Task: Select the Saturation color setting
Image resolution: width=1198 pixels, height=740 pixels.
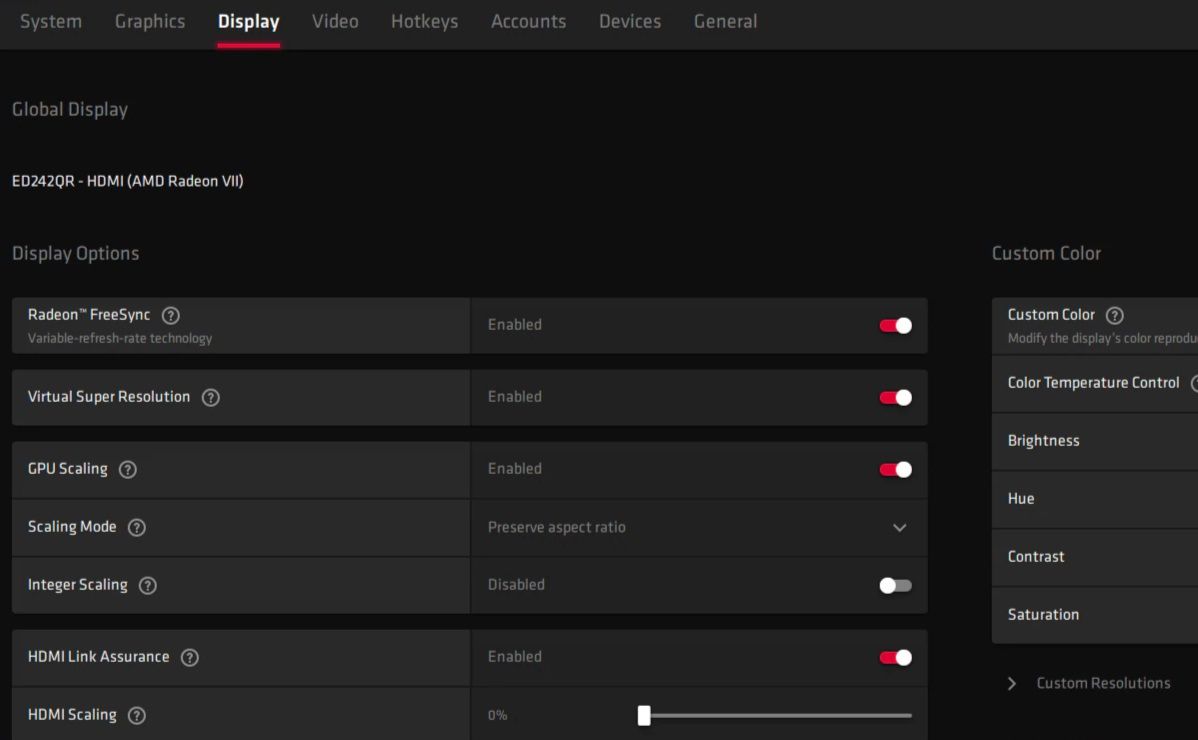Action: [1043, 614]
